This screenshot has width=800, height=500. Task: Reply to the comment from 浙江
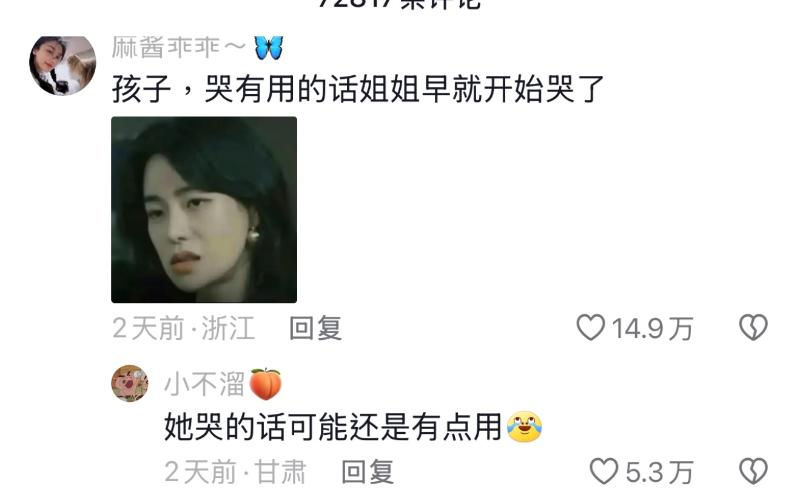[x=315, y=328]
